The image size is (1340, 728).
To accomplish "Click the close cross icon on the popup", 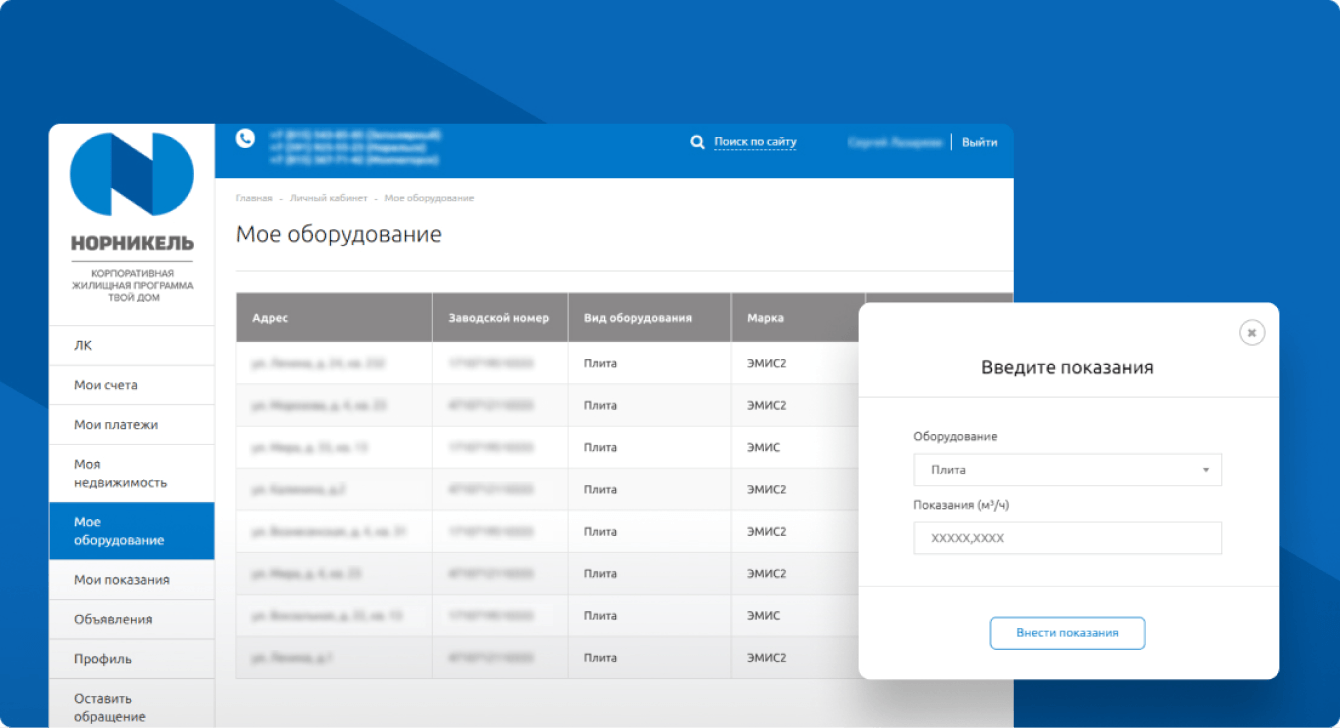I will tap(1251, 332).
